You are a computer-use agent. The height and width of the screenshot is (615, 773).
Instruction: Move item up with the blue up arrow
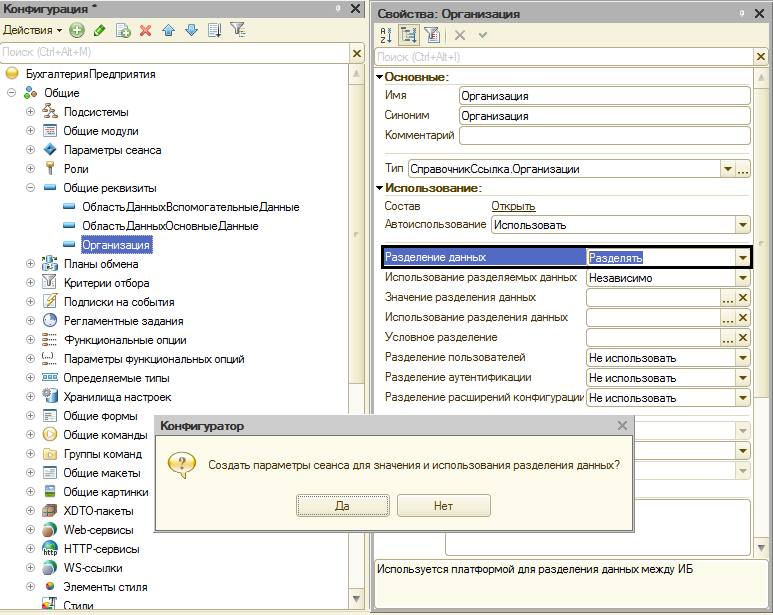coord(169,30)
